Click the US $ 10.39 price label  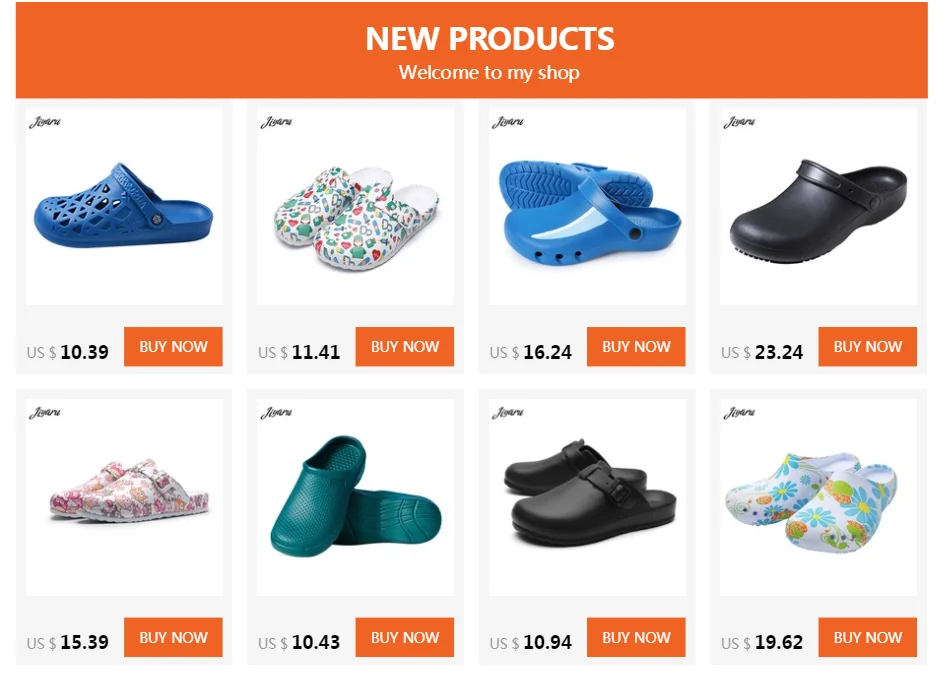click(67, 352)
